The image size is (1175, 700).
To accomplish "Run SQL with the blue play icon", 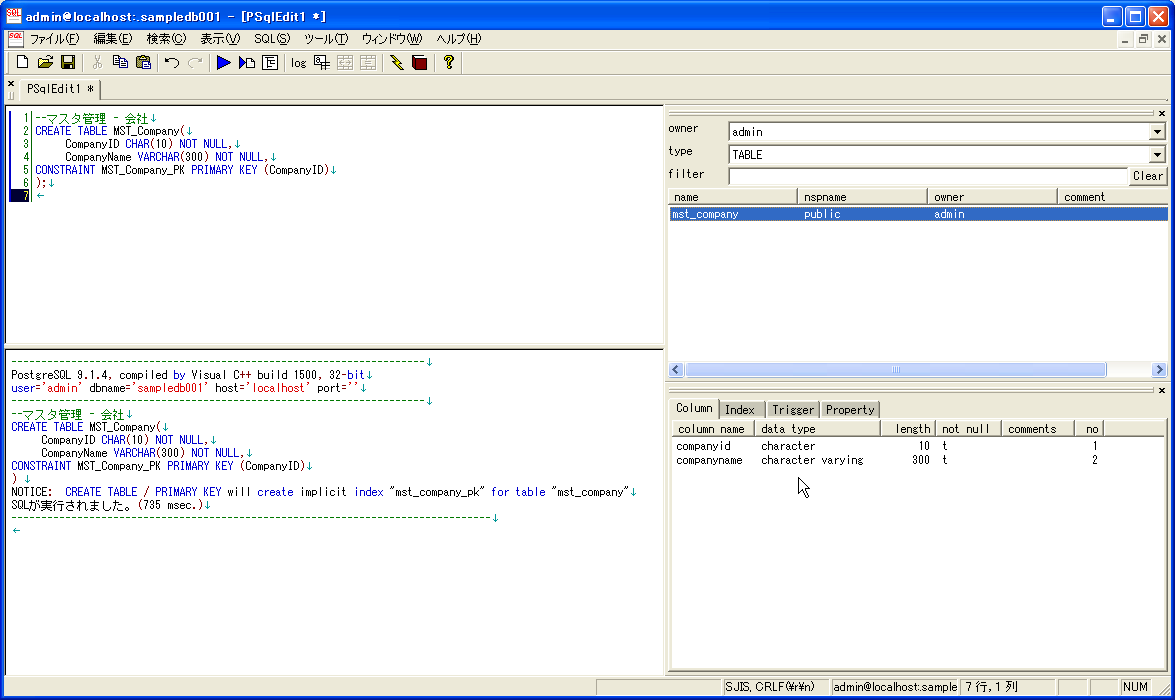I will click(x=224, y=63).
